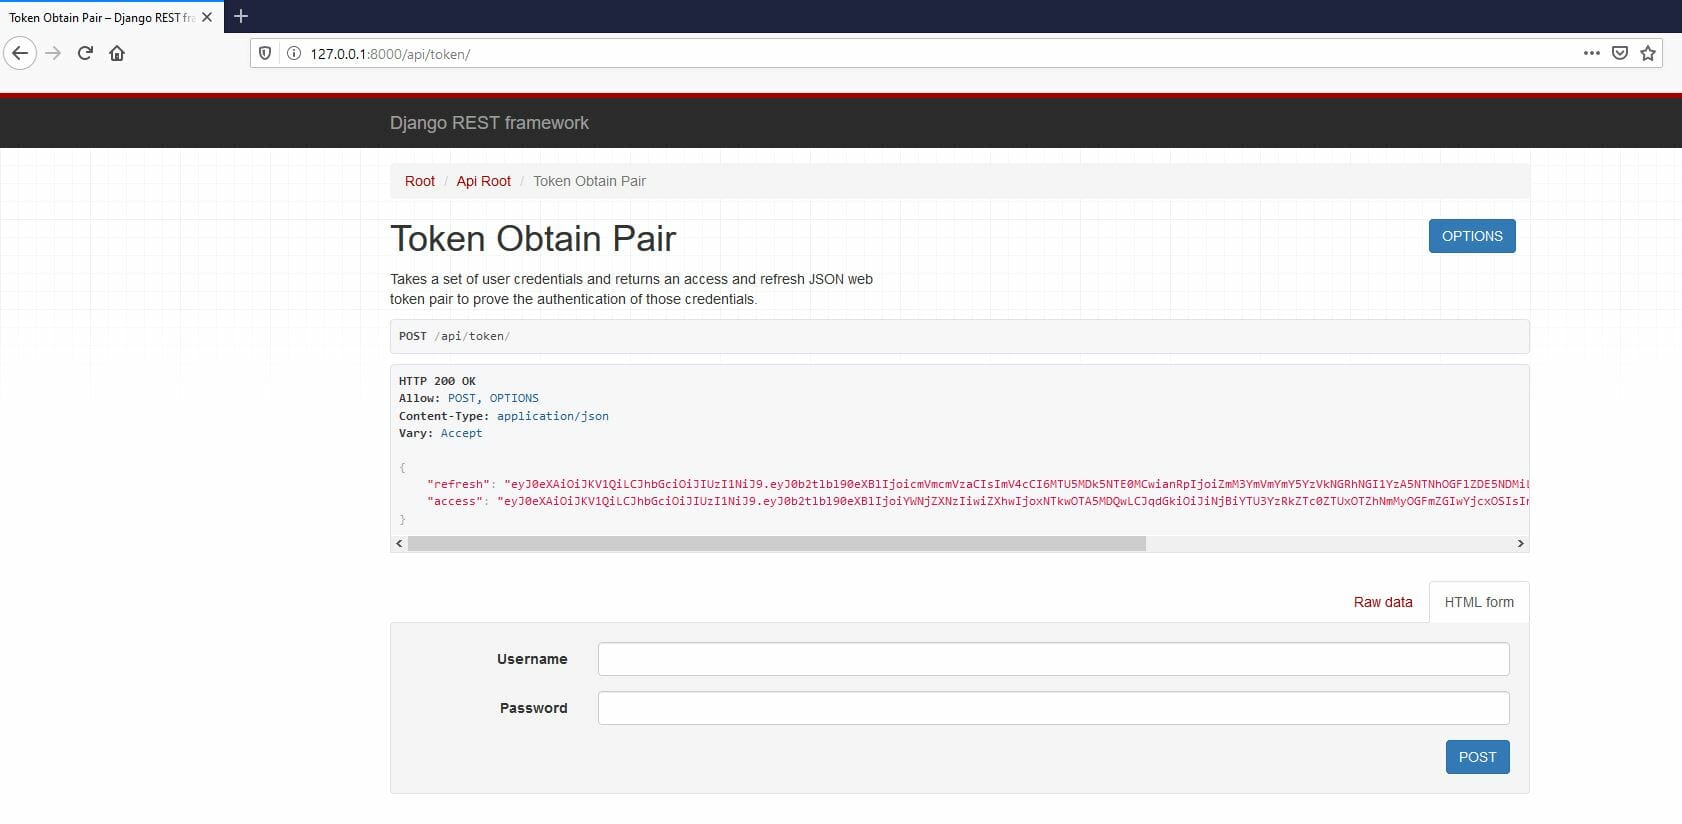The height and width of the screenshot is (824, 1682).
Task: Focus the Username input field
Action: click(x=1052, y=659)
